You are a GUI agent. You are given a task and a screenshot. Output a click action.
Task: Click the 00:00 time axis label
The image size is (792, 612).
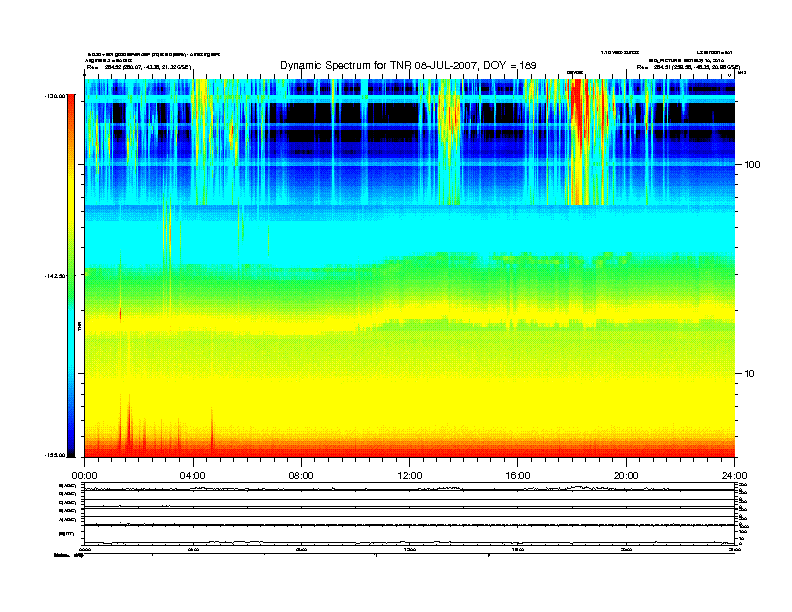(x=84, y=476)
